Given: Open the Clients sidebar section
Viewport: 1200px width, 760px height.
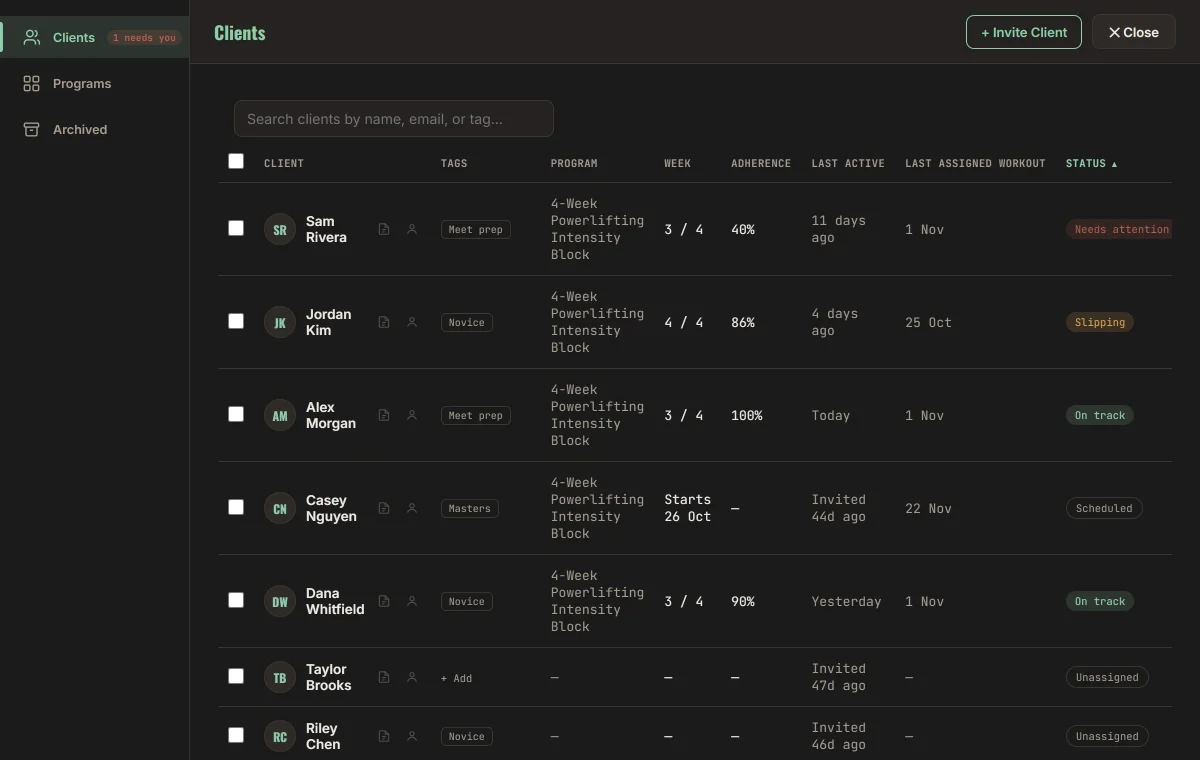Looking at the screenshot, I should pyautogui.click(x=94, y=37).
